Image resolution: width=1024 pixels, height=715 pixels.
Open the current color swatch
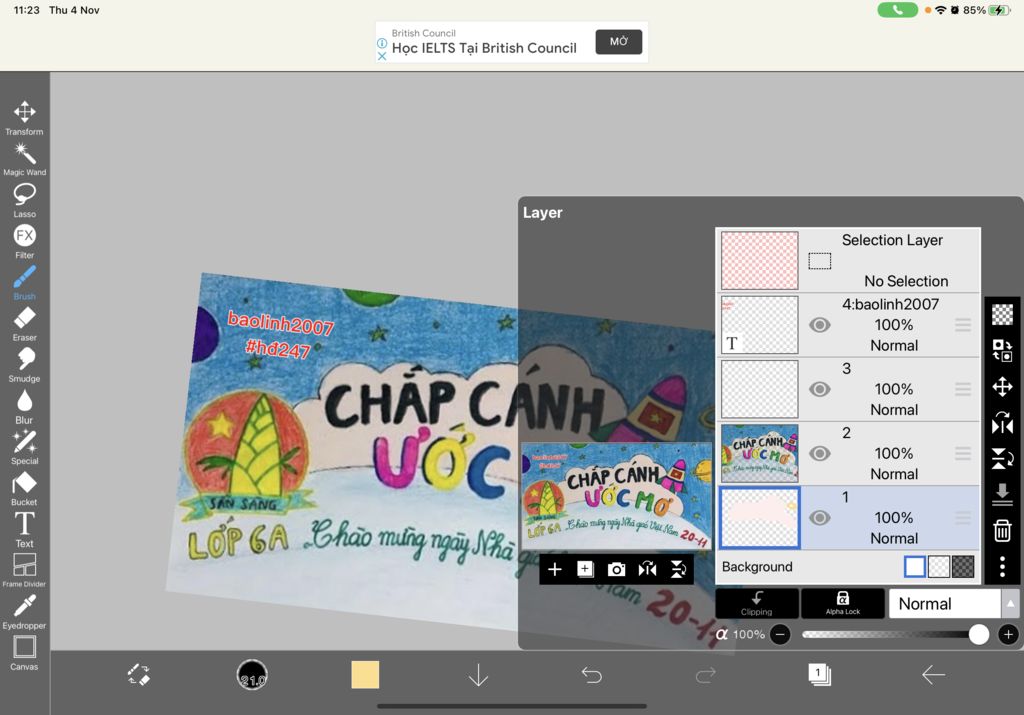365,675
